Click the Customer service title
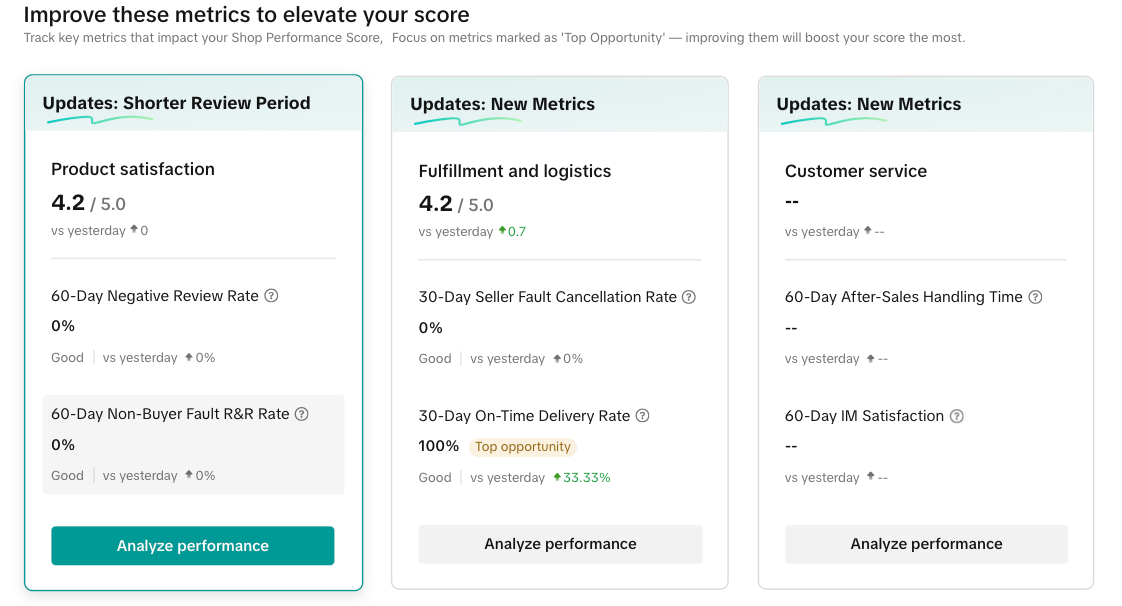The width and height of the screenshot is (1122, 606). (x=855, y=171)
